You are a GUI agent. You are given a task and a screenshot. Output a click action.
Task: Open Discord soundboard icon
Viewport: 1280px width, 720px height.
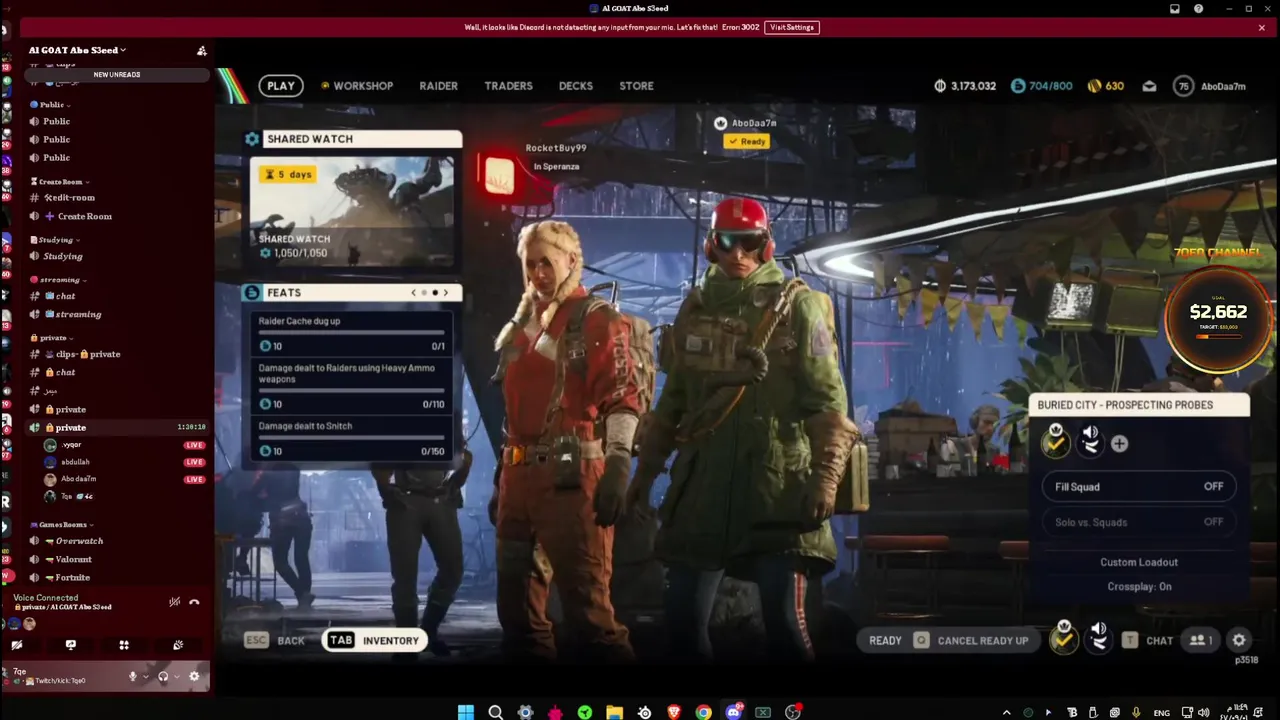(x=178, y=645)
